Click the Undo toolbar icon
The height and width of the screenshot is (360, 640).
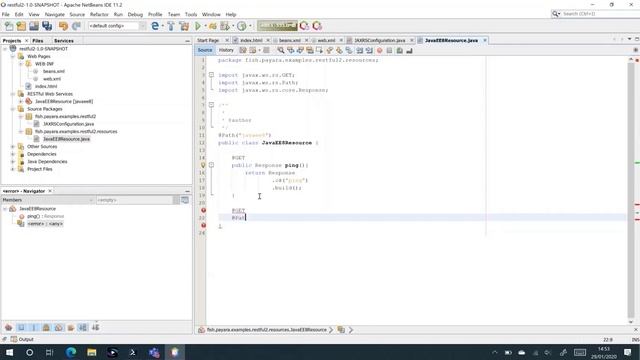[63, 26]
